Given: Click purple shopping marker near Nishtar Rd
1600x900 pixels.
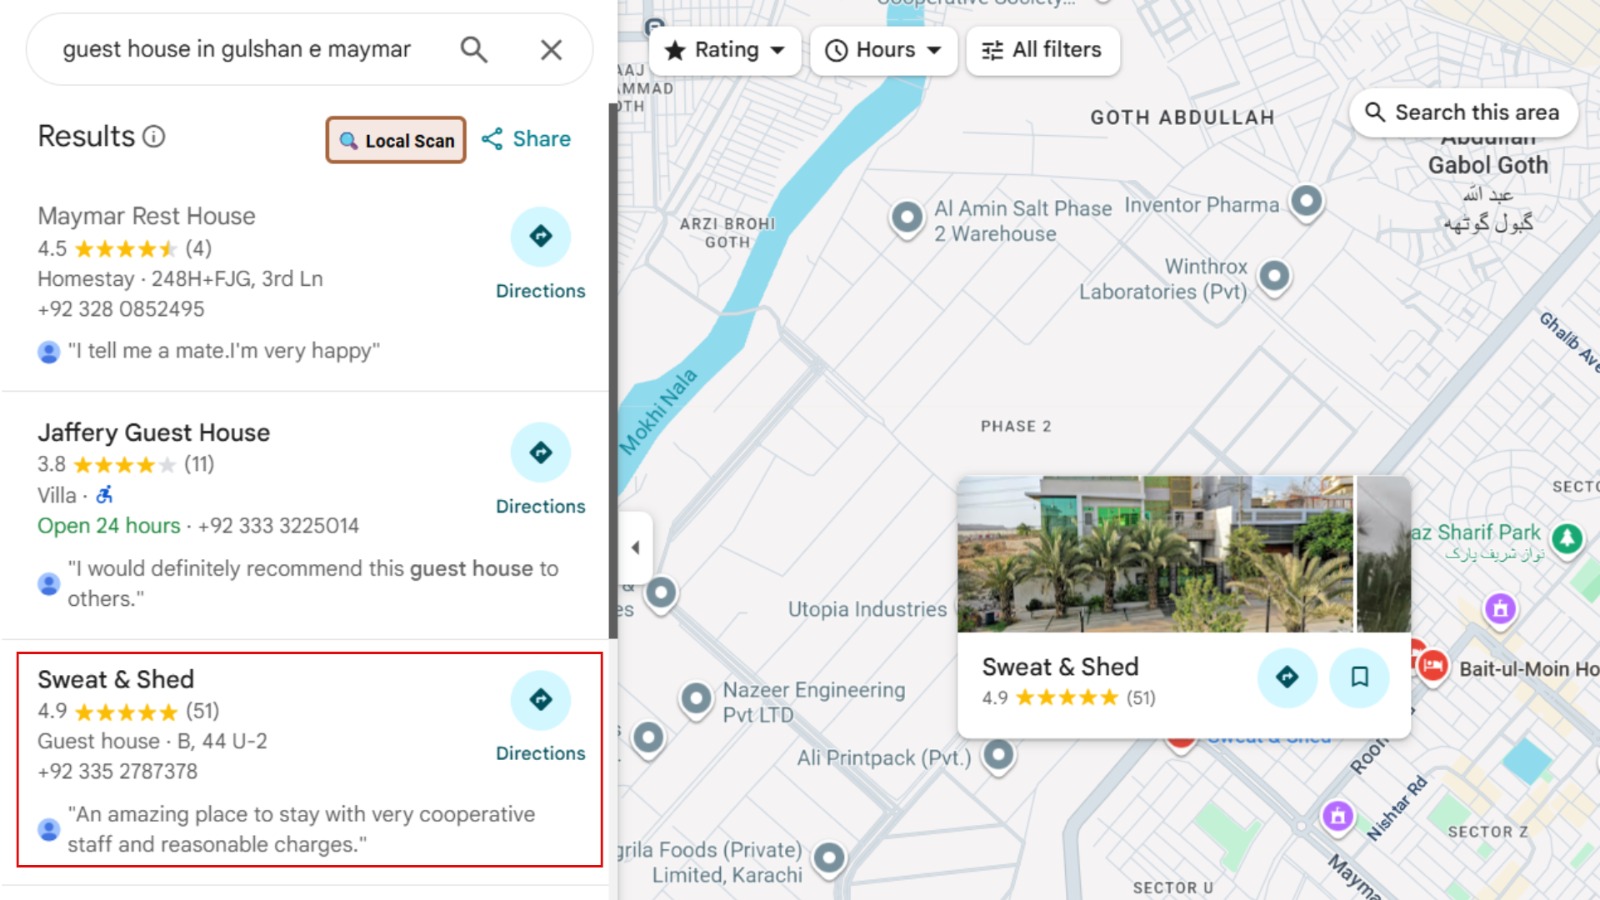Looking at the screenshot, I should click(1338, 816).
